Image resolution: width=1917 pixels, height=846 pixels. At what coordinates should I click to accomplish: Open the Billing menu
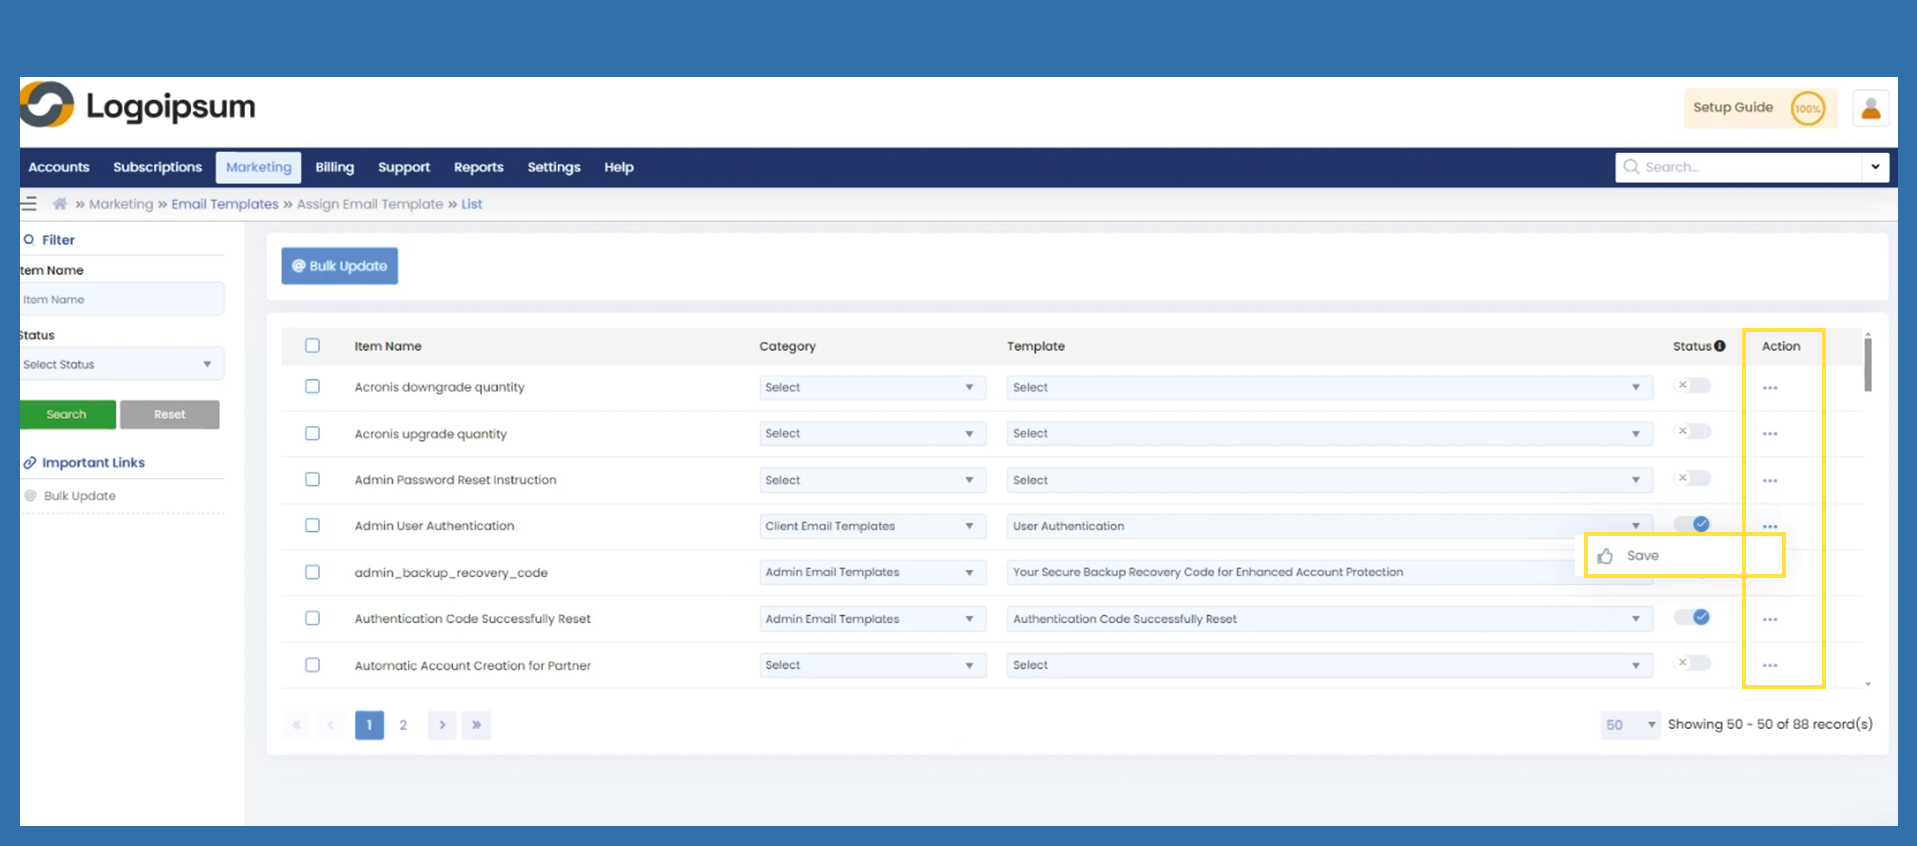click(334, 167)
